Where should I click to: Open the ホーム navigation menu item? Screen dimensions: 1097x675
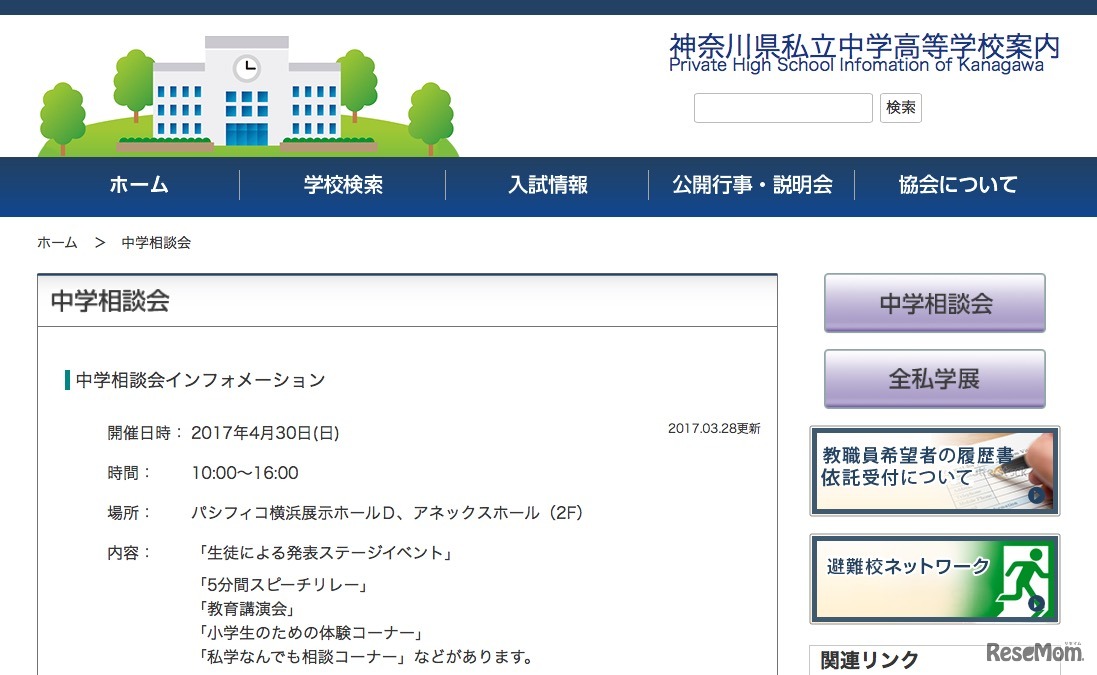(x=138, y=186)
